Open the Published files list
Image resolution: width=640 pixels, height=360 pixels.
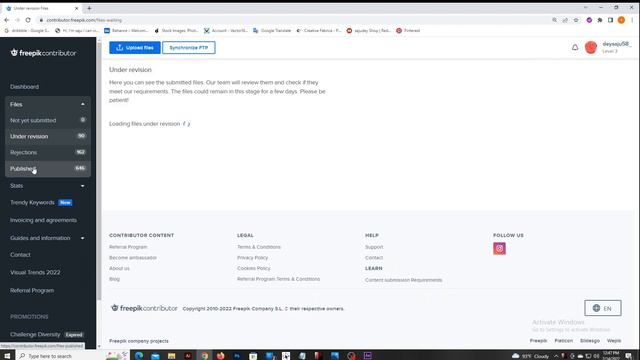click(48, 168)
